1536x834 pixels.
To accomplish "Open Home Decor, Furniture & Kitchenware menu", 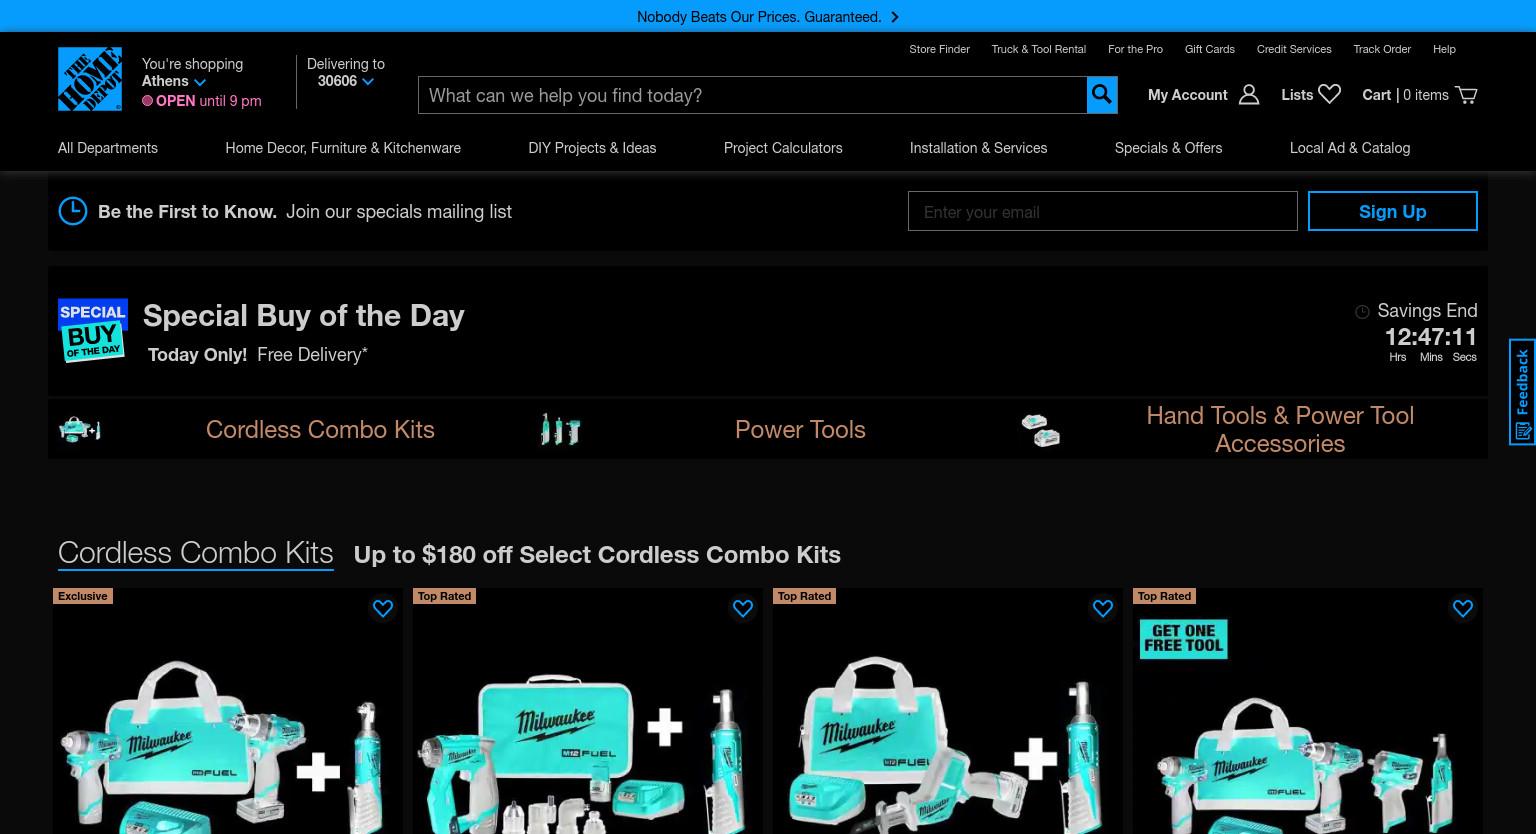I will point(343,148).
